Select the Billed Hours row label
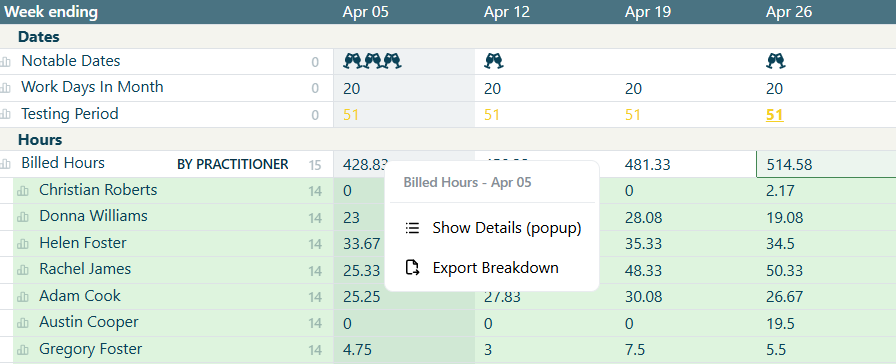Viewport: 896px width, 364px height. (63, 163)
